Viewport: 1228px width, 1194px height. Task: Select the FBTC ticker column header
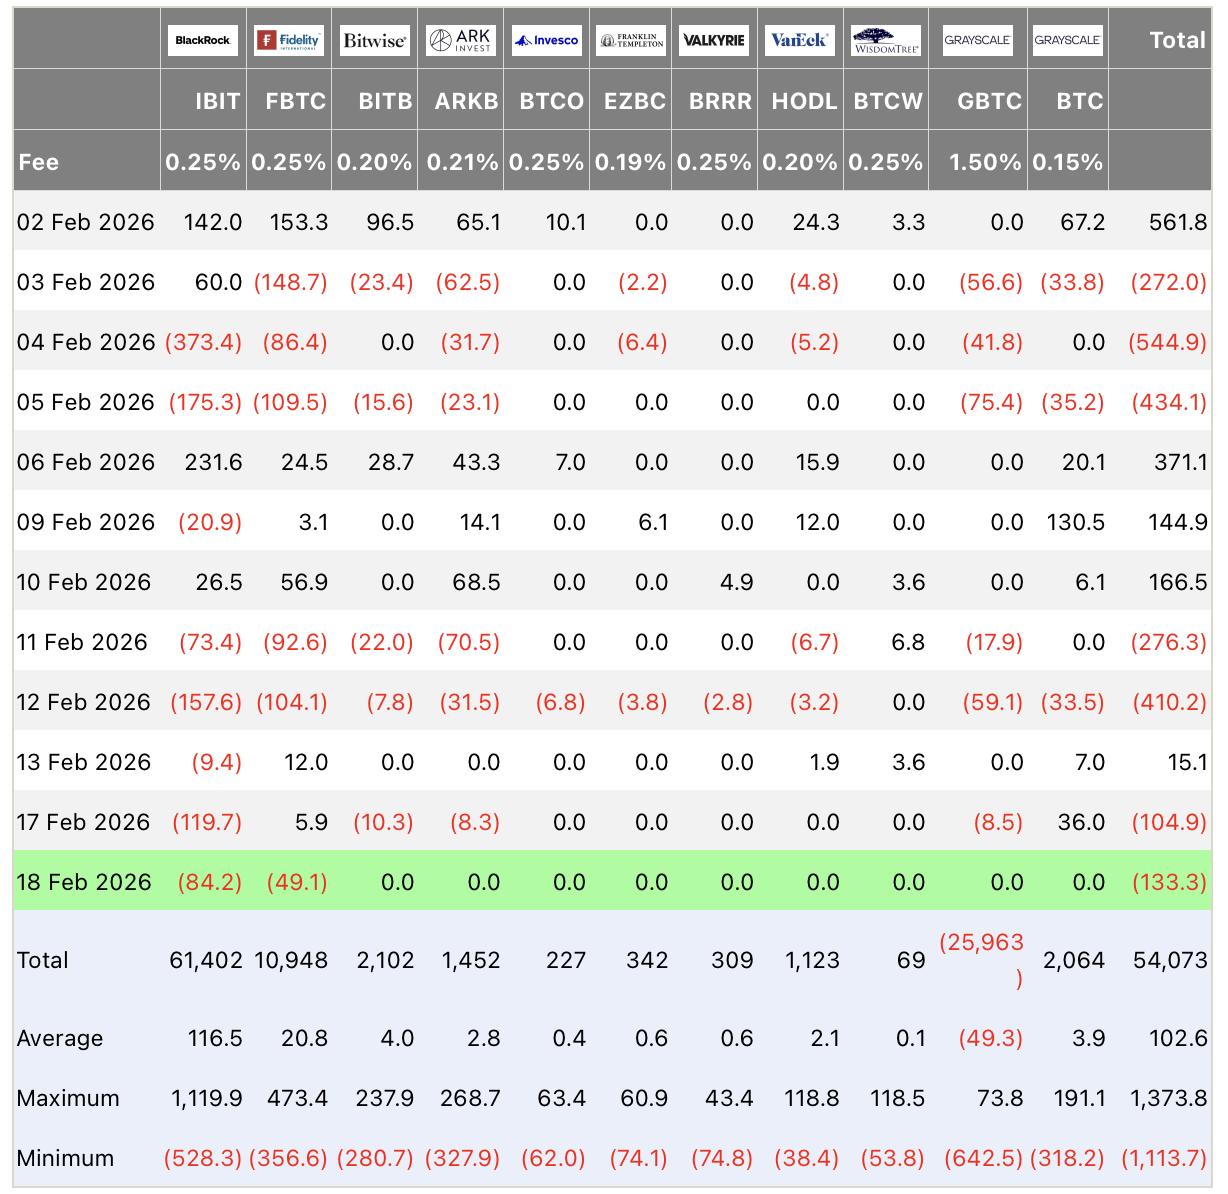(x=296, y=101)
